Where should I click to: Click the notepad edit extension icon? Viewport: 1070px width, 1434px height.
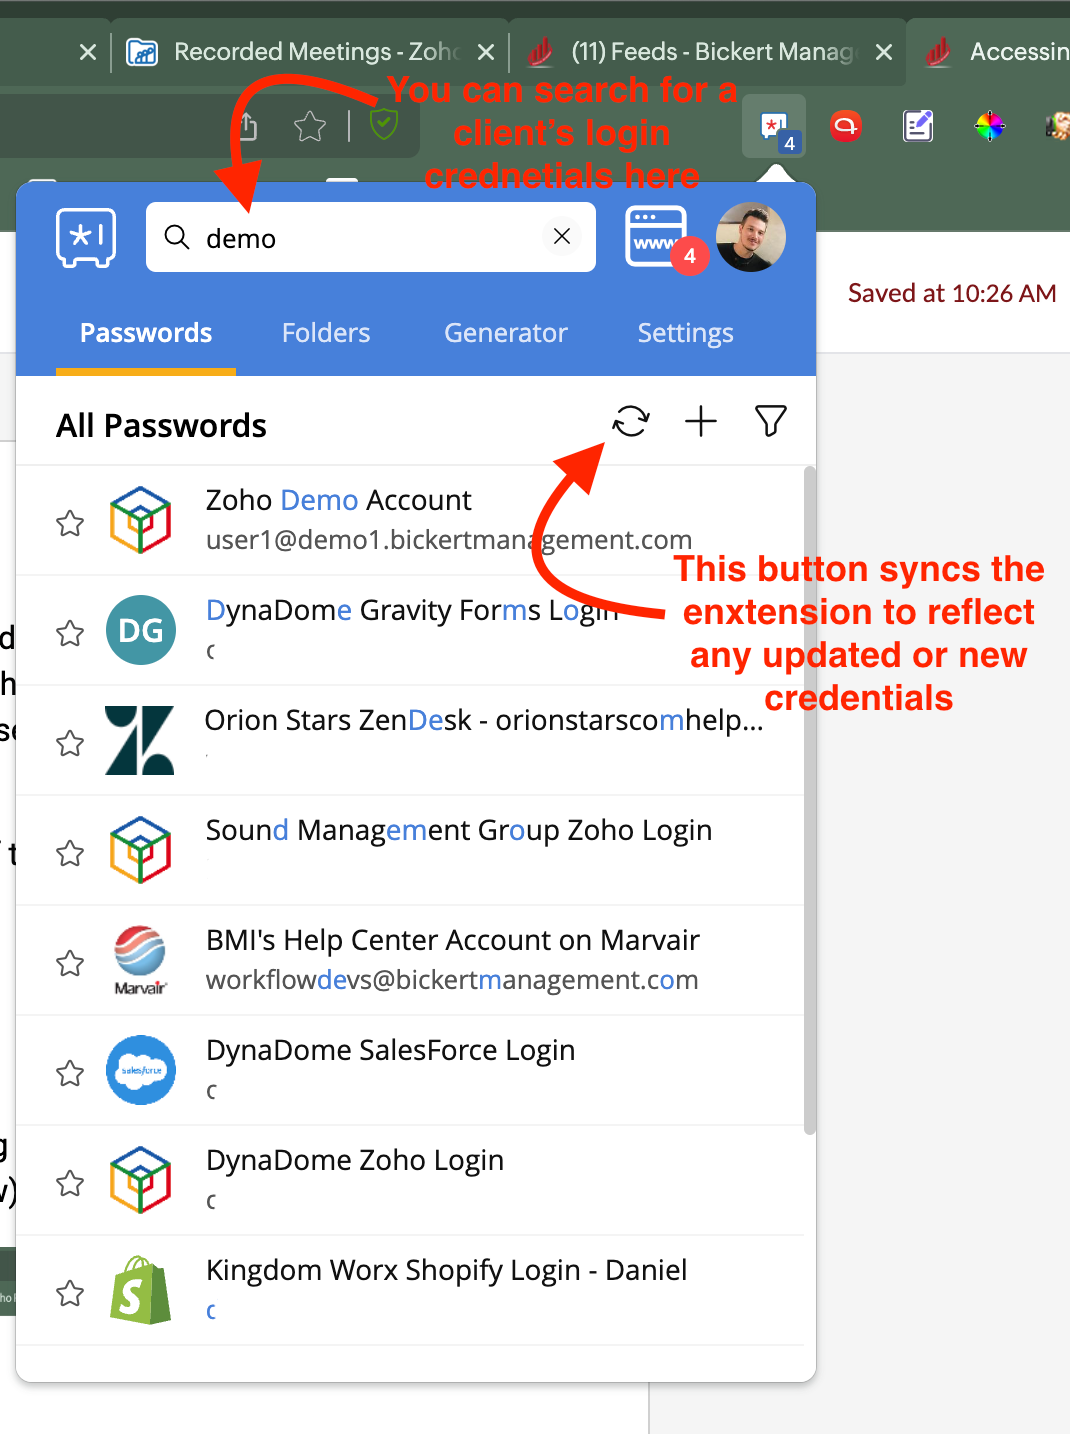point(918,127)
